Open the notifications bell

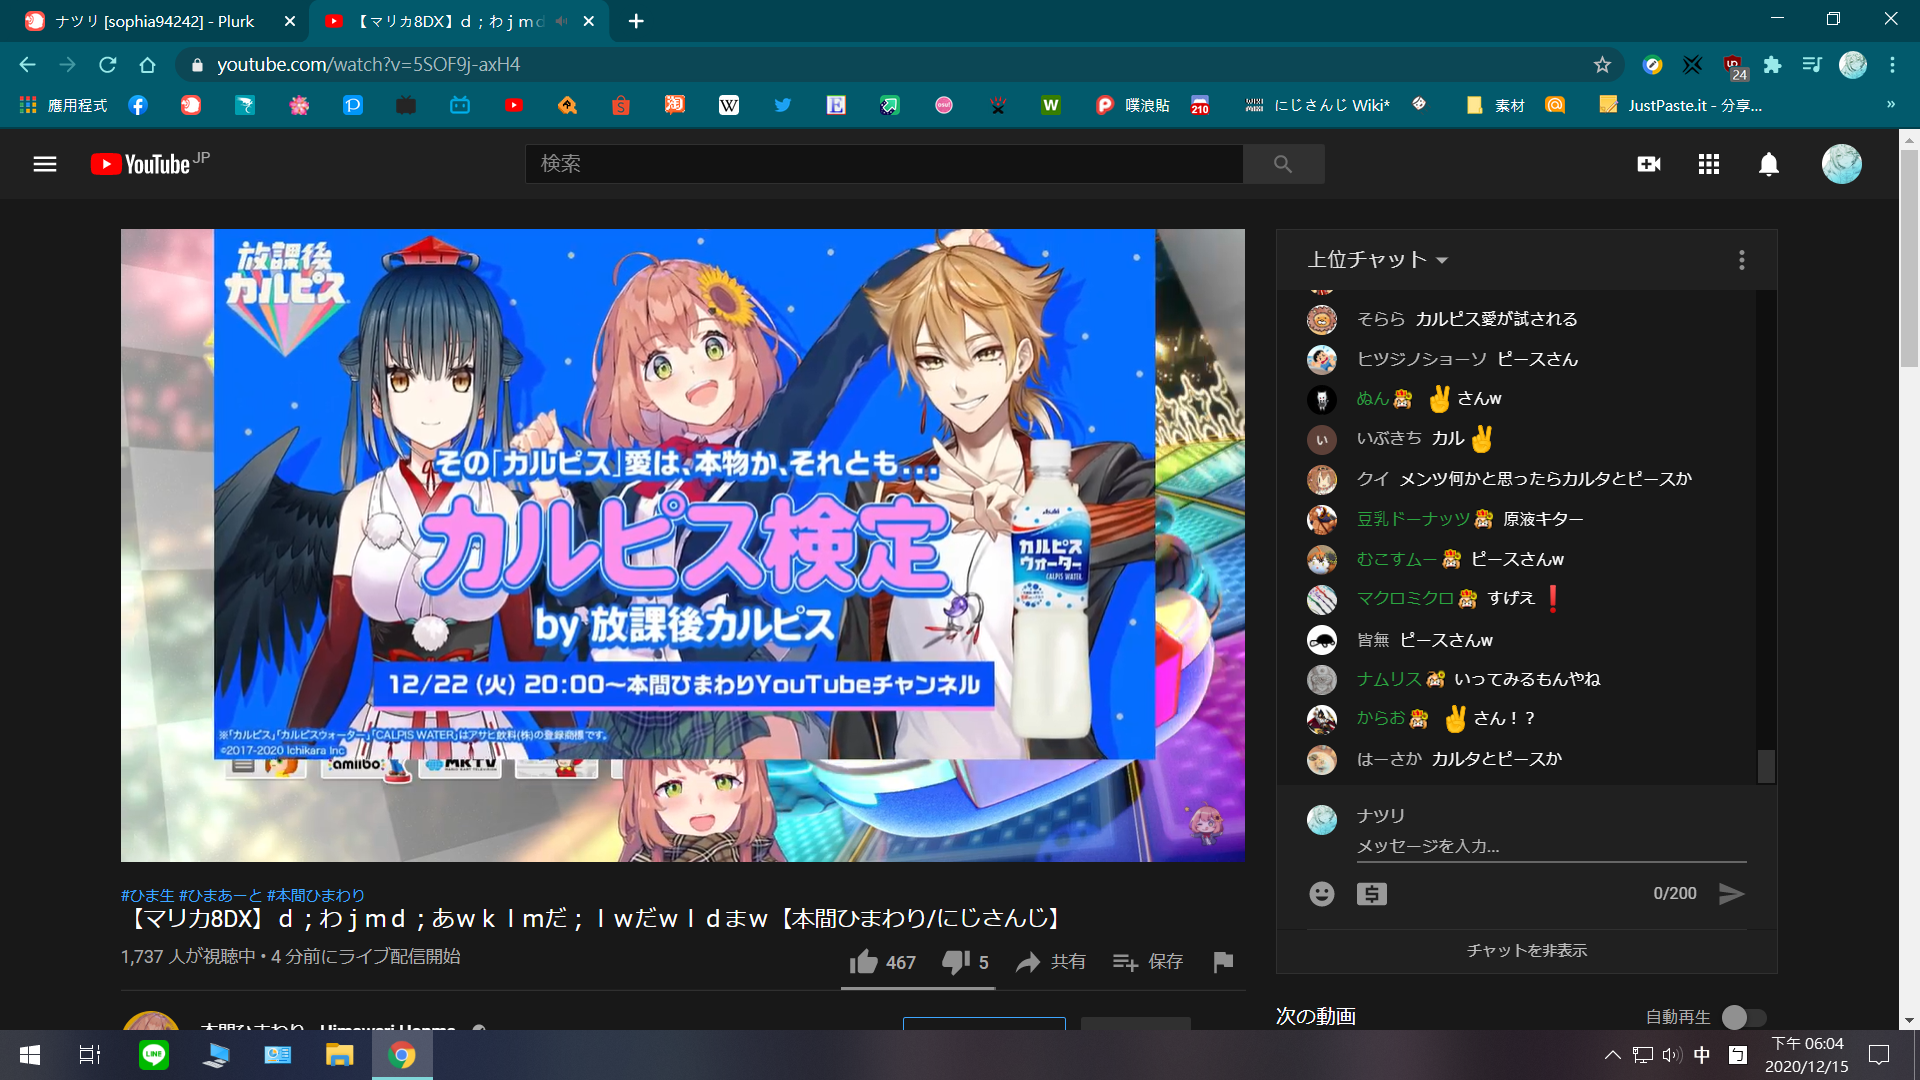coord(1769,164)
